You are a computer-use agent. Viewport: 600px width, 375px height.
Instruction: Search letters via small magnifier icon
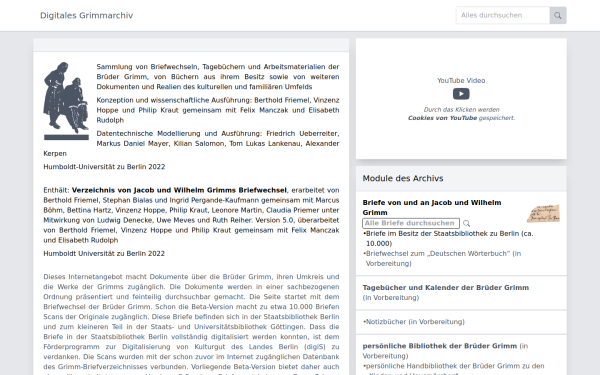466,223
